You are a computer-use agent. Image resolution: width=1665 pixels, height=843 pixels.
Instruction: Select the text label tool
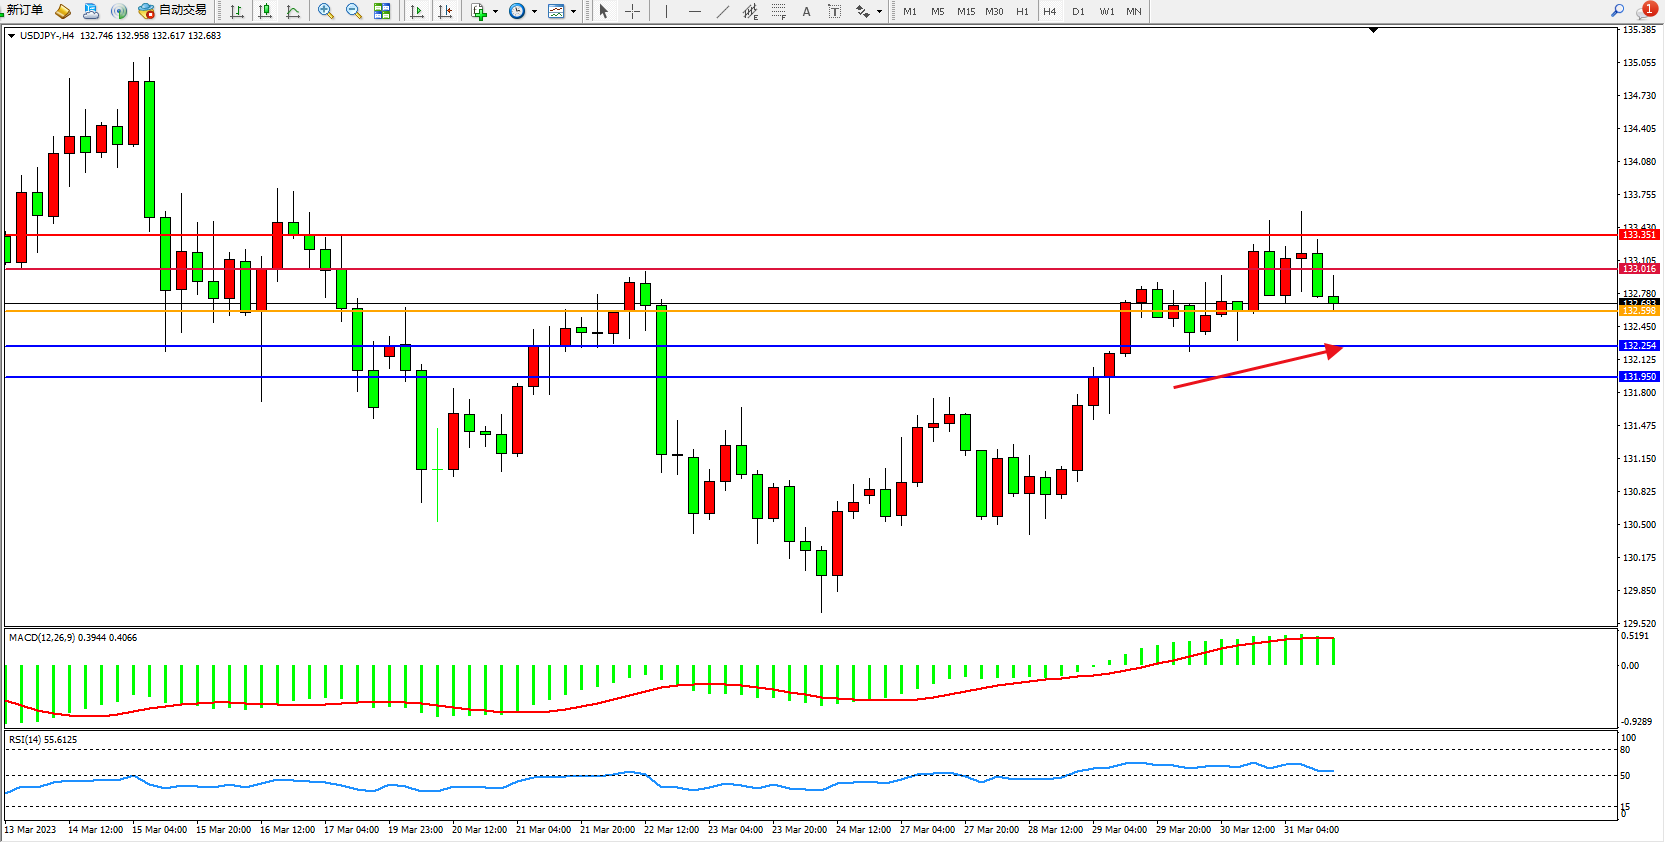[x=806, y=11]
